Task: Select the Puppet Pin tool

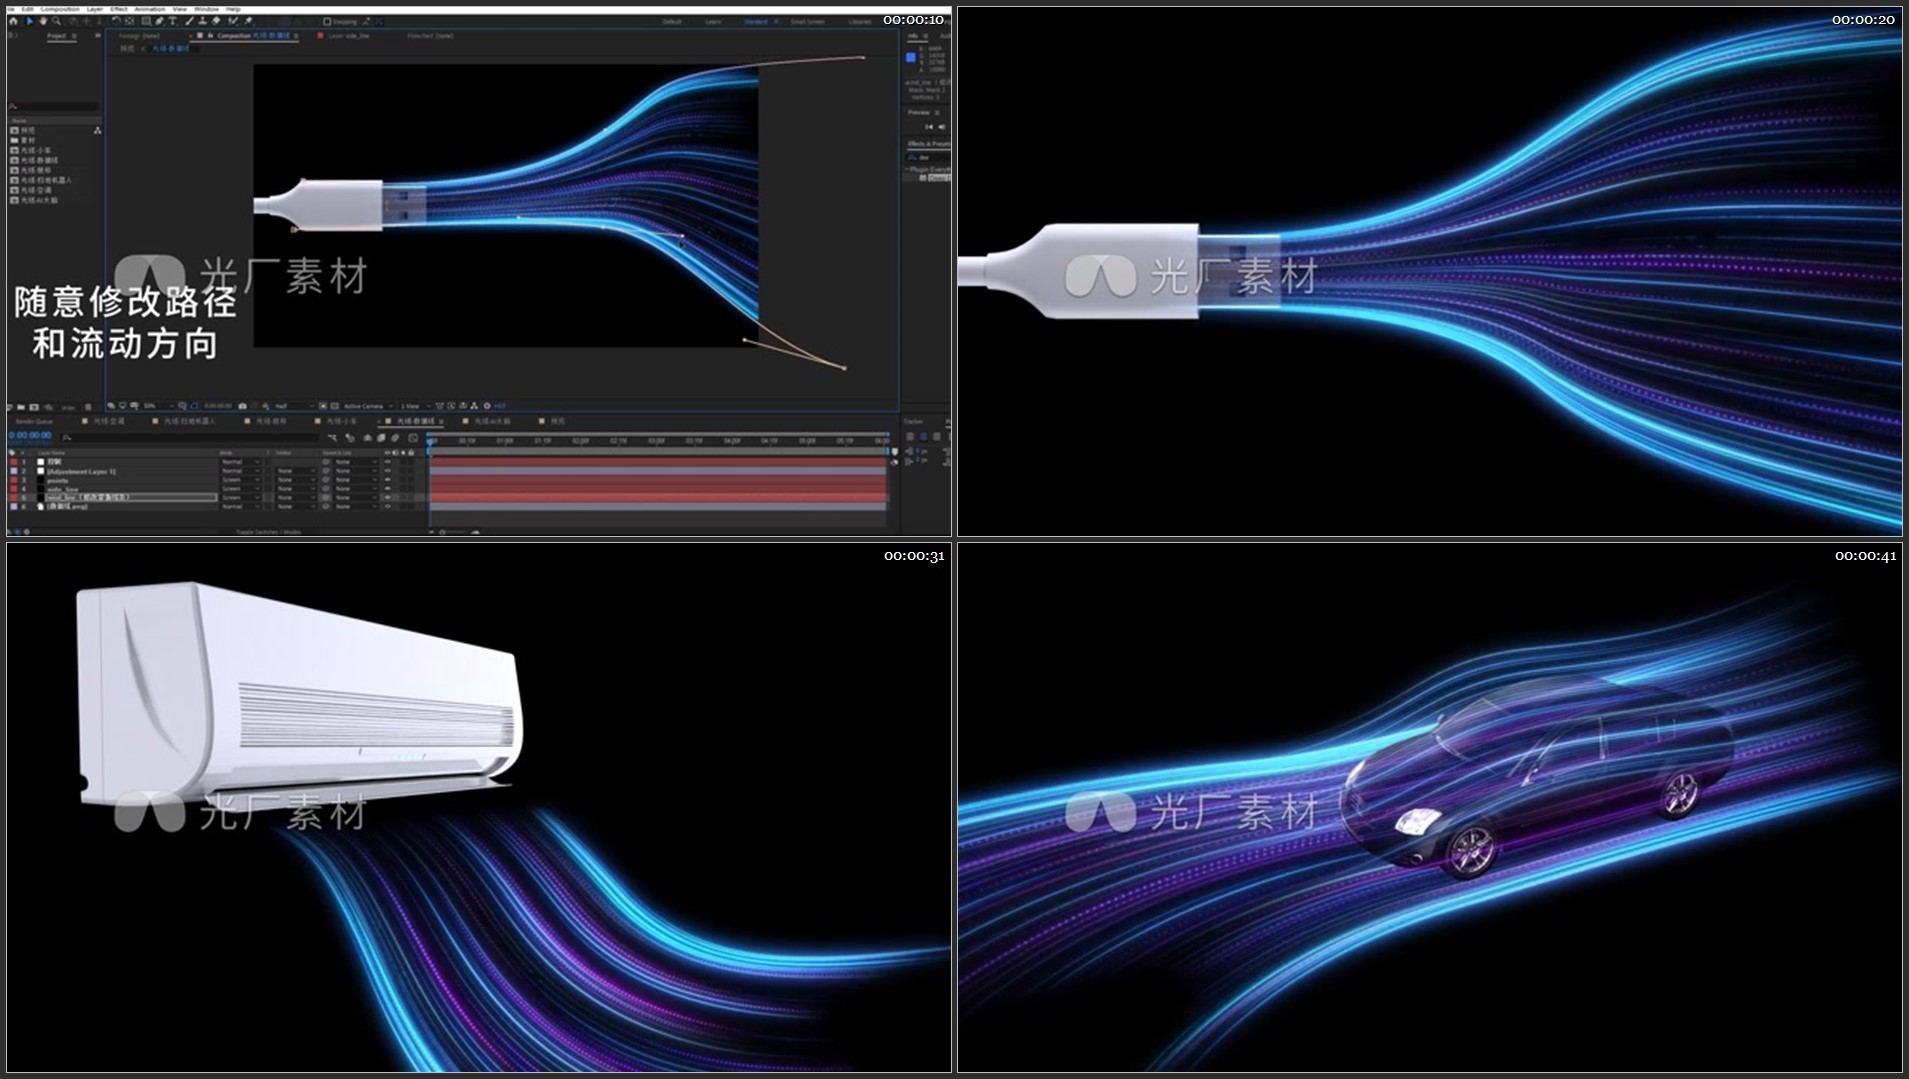Action: pos(248,21)
